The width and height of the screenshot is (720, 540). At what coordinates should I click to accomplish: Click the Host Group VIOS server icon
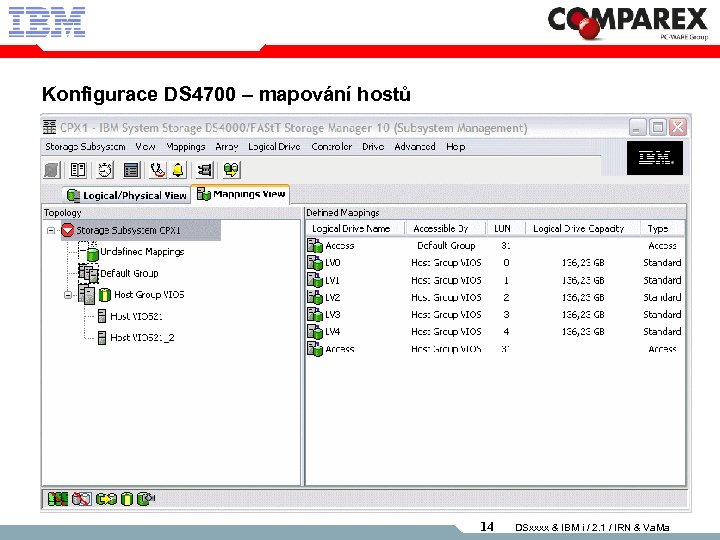(x=87, y=294)
